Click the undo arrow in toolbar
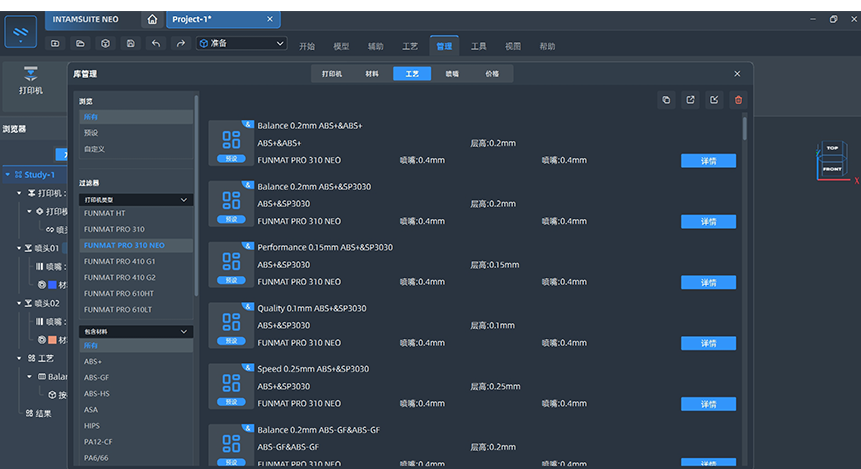The height and width of the screenshot is (469, 861). click(156, 44)
